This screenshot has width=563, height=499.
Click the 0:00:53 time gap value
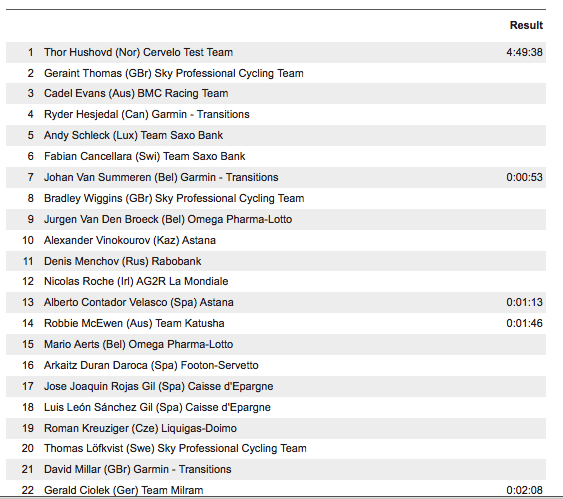pos(524,177)
